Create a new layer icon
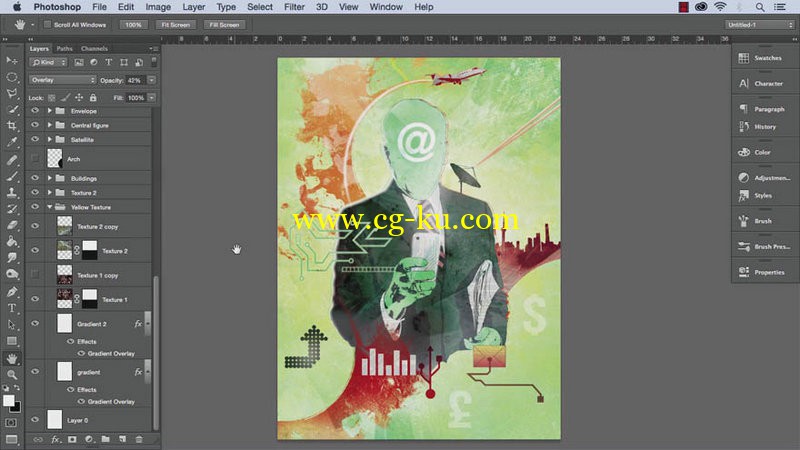 pos(122,439)
